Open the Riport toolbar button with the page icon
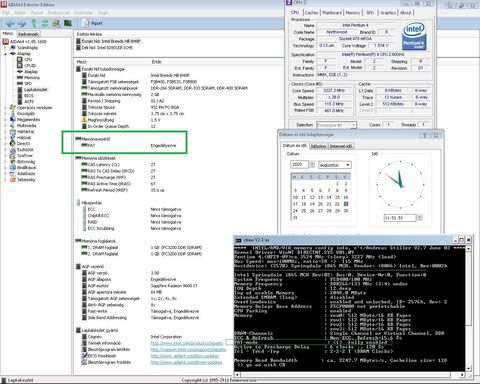480x384 pixels. point(92,23)
